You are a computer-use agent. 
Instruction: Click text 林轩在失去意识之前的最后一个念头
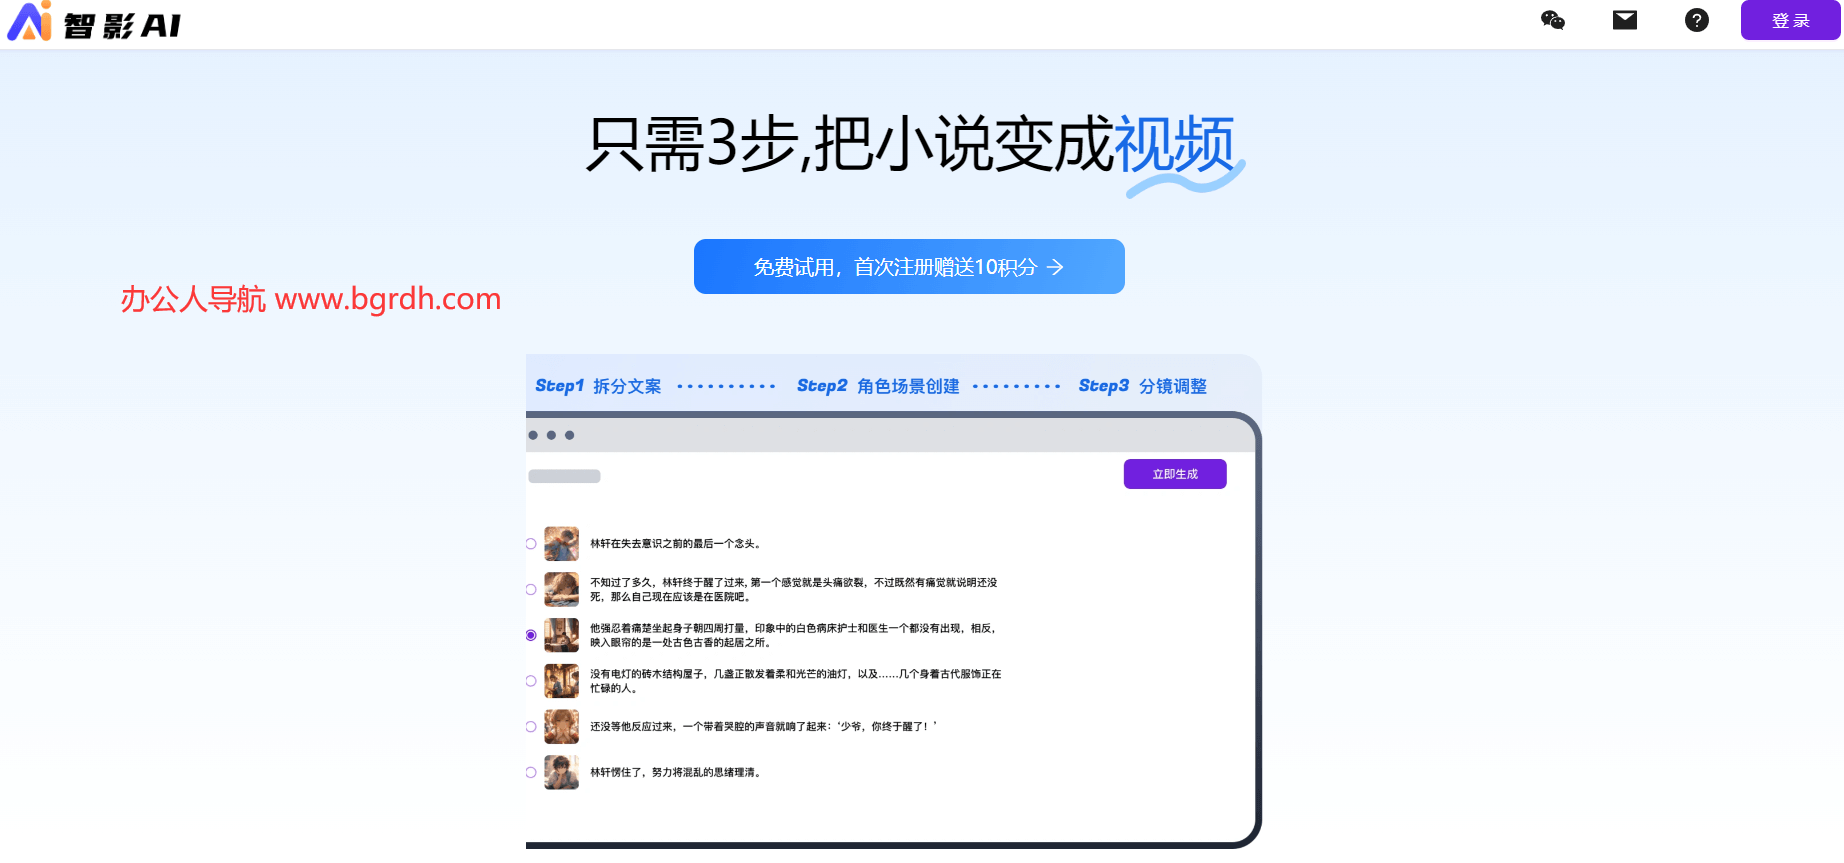click(x=676, y=544)
